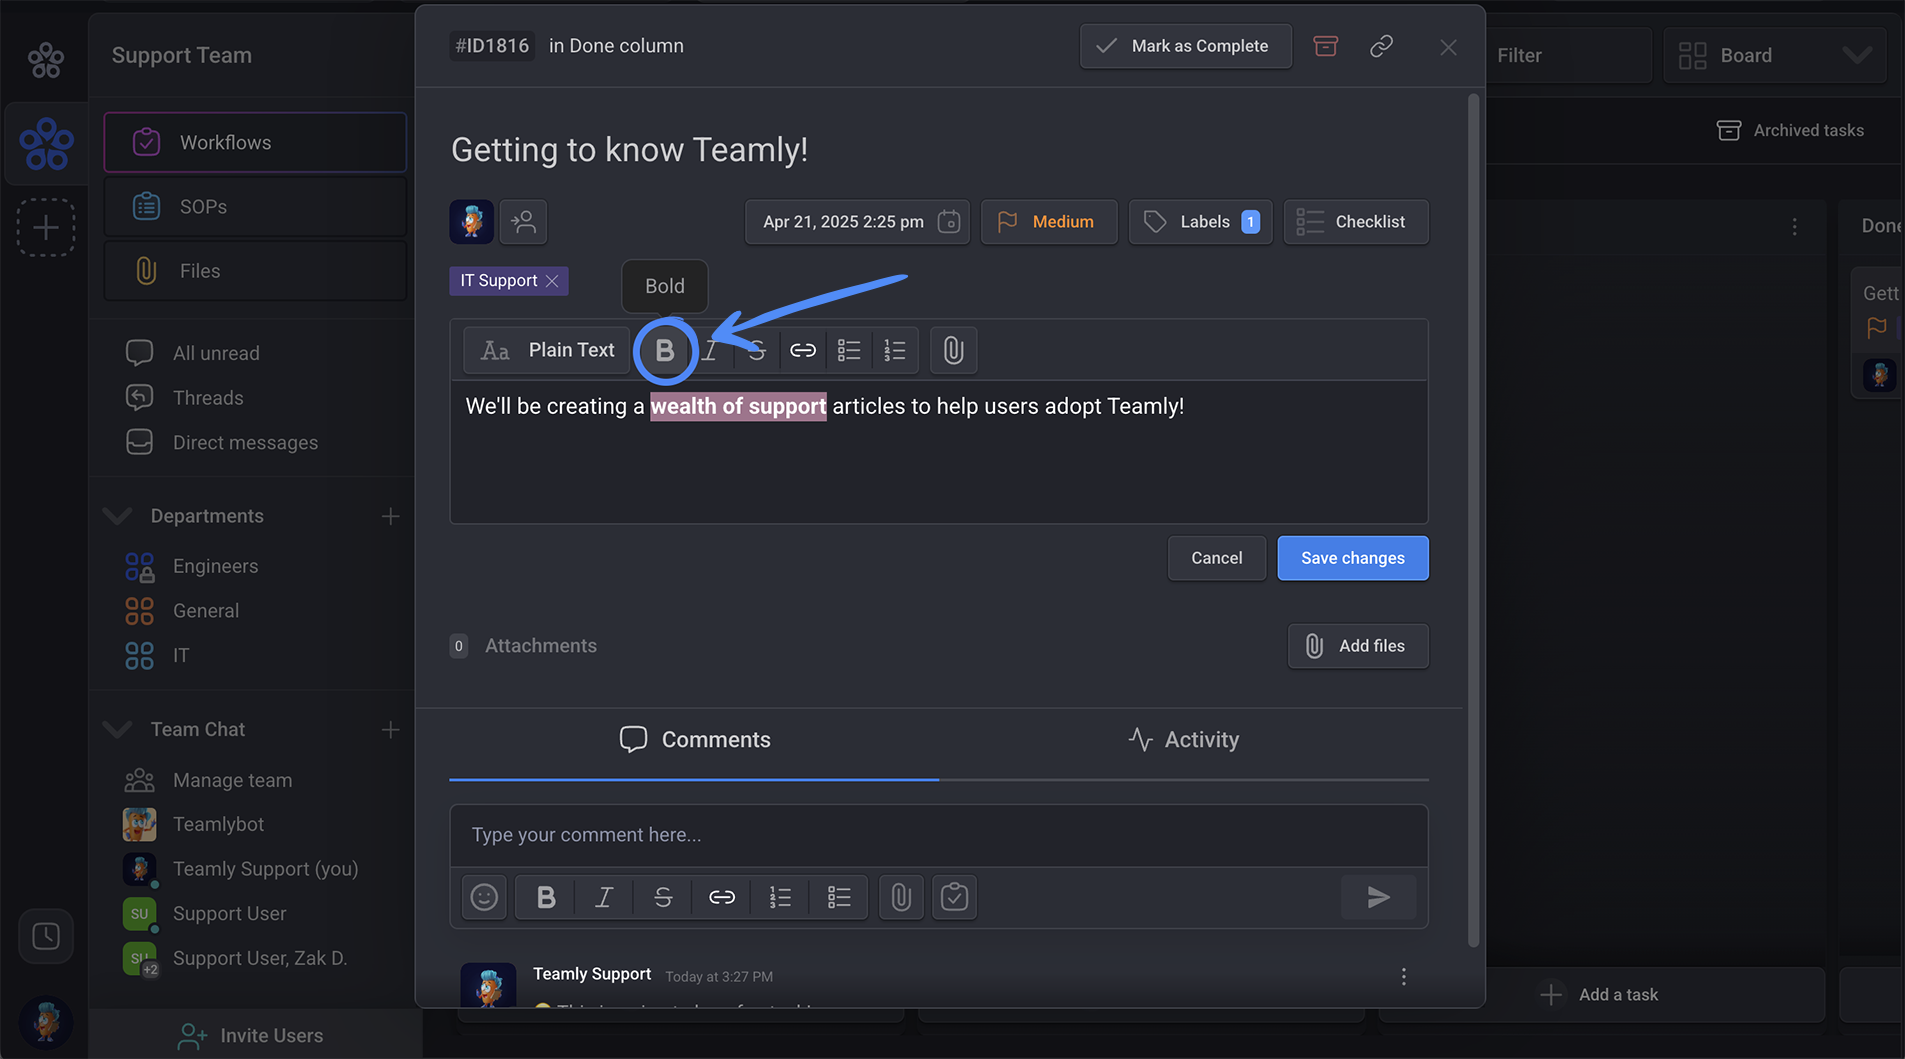Open chat with Support User
Viewport: 1905px width, 1059px height.
click(x=229, y=913)
